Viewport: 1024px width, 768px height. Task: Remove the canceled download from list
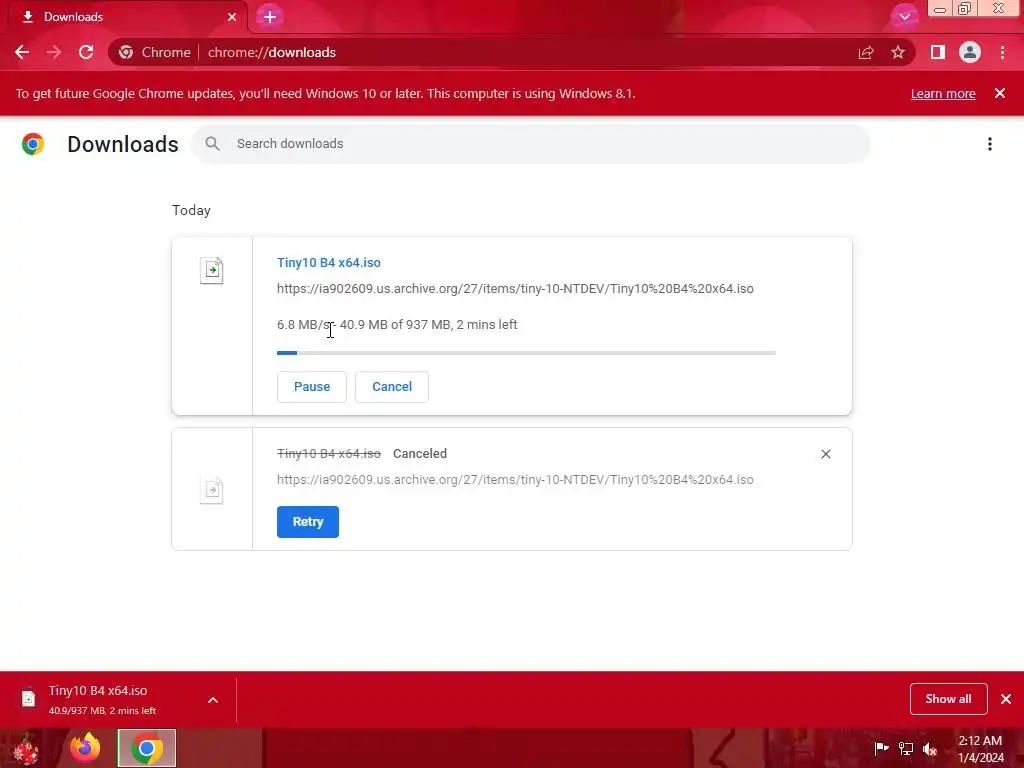coord(825,454)
